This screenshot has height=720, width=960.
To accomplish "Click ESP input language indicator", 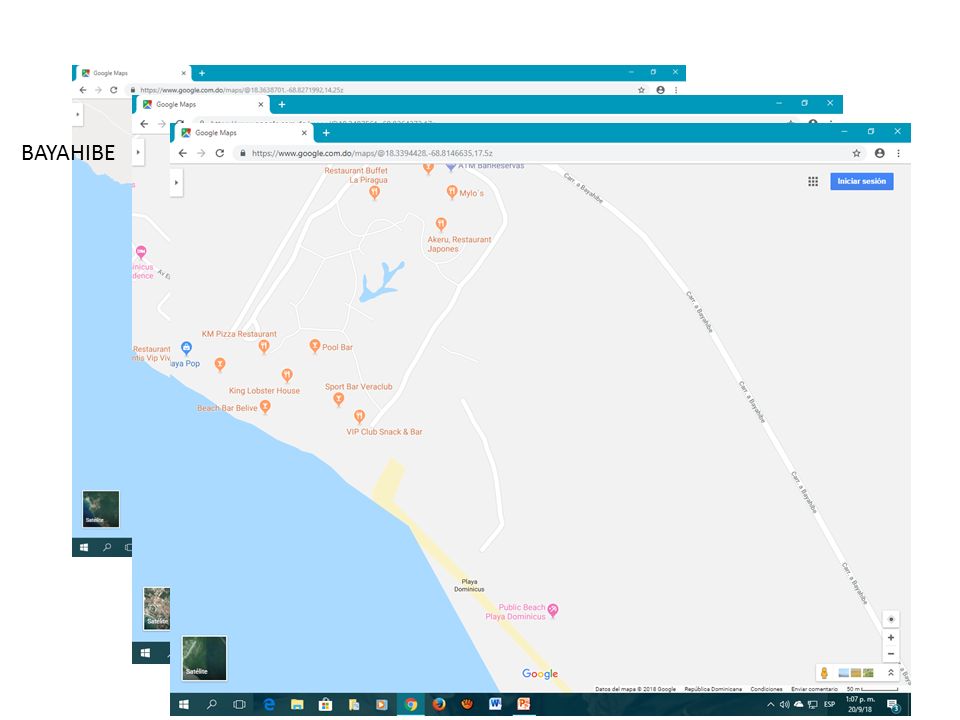I will [830, 705].
